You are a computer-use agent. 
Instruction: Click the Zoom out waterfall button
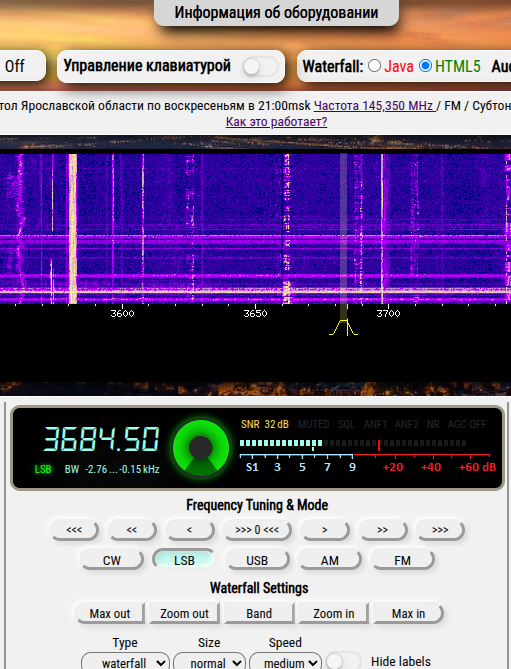(184, 614)
